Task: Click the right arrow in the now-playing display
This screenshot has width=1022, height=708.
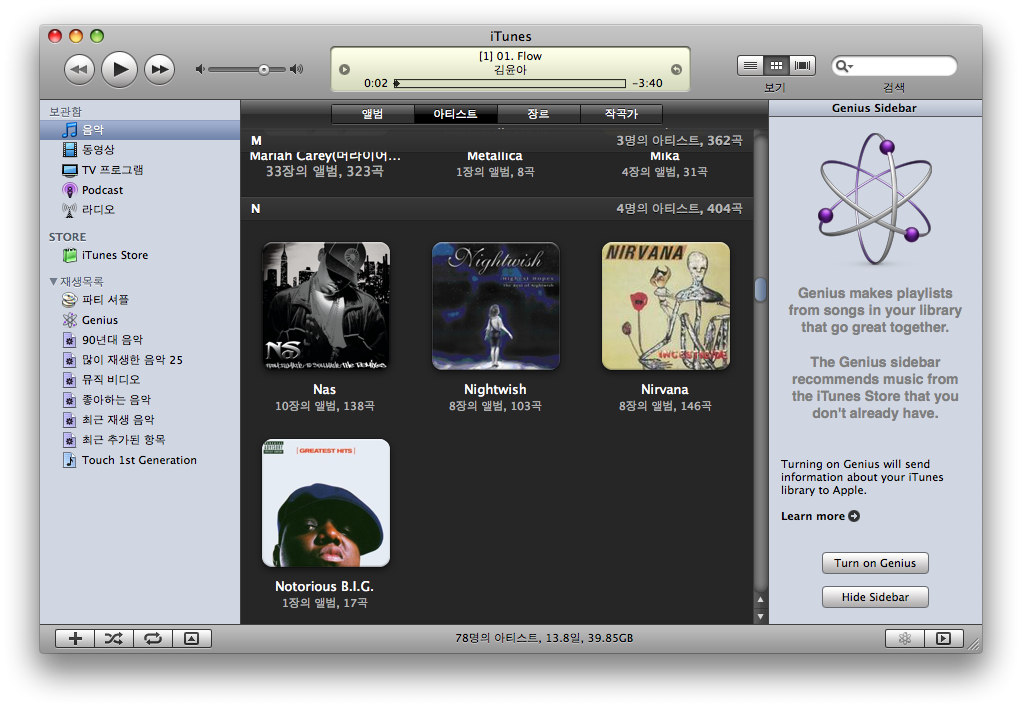Action: [677, 70]
